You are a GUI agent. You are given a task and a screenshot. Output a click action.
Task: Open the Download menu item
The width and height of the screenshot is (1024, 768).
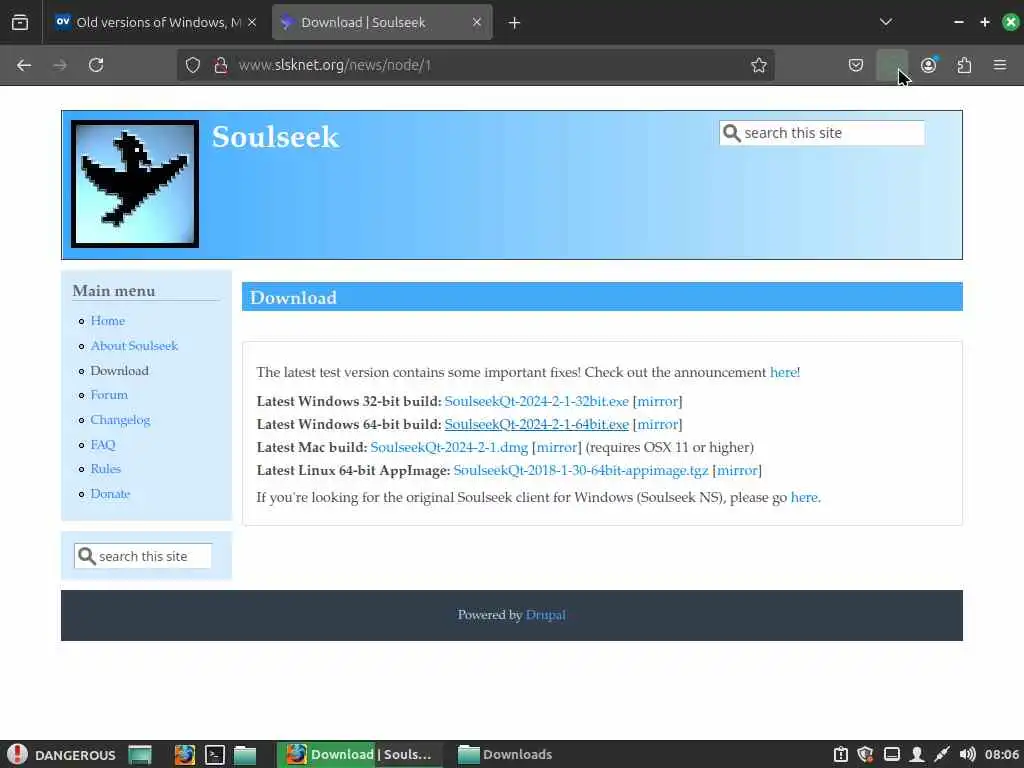(120, 370)
